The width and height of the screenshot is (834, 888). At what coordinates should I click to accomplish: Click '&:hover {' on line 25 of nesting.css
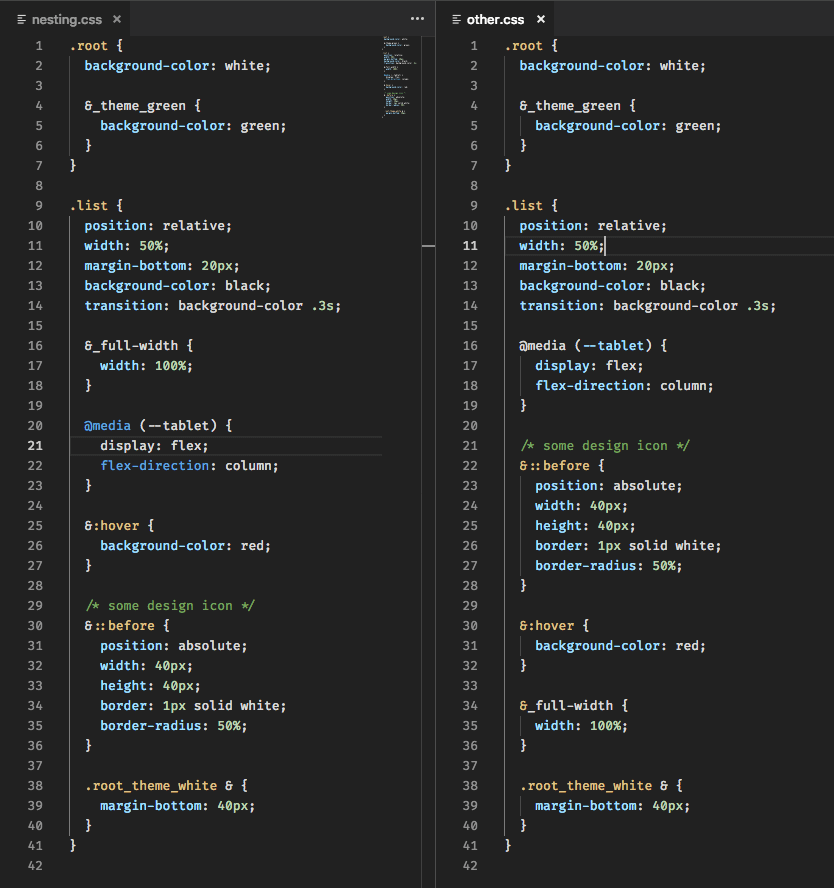pyautogui.click(x=119, y=526)
